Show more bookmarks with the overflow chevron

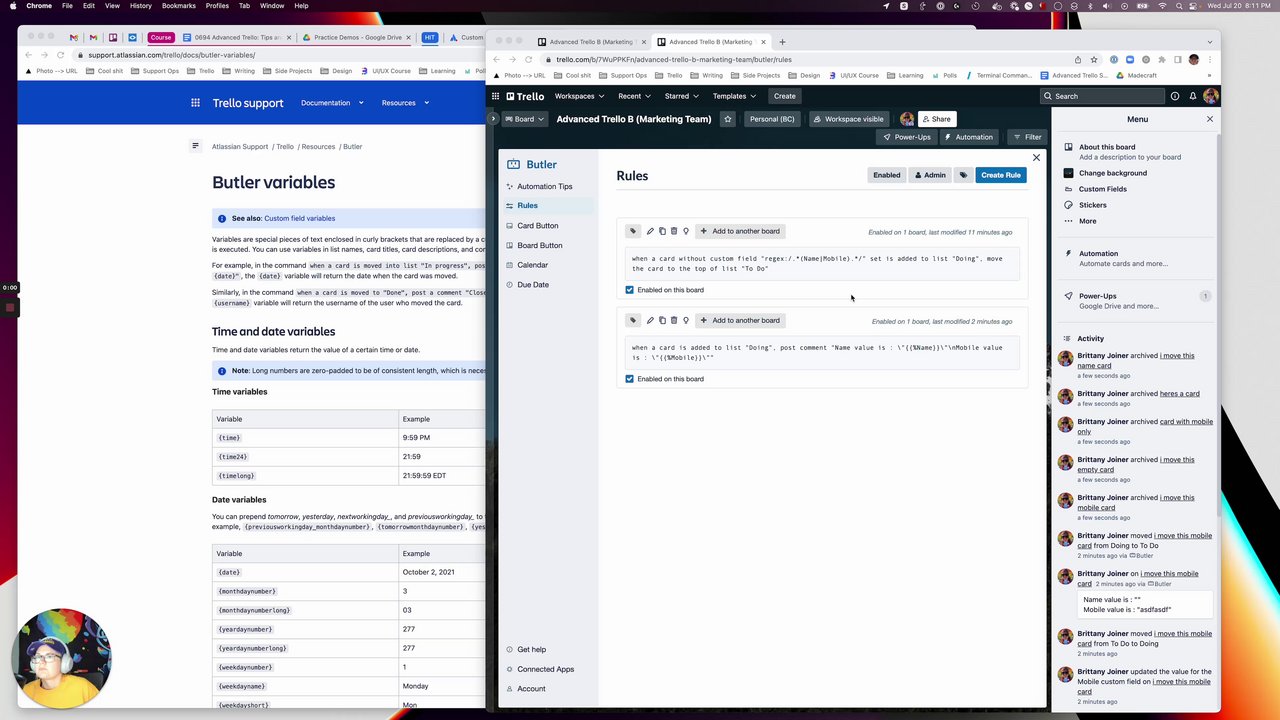tap(1209, 75)
